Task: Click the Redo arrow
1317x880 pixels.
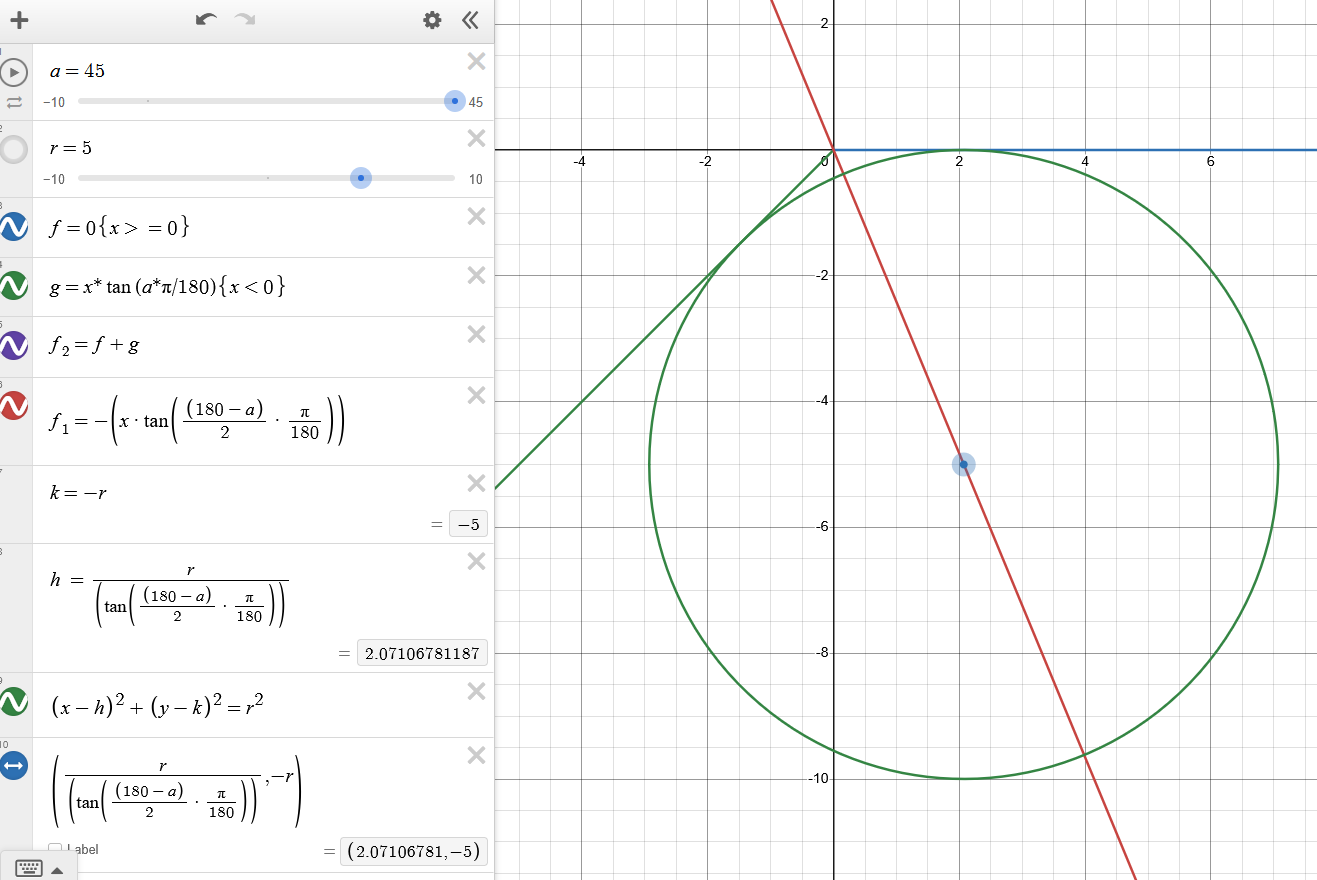Action: (x=244, y=20)
